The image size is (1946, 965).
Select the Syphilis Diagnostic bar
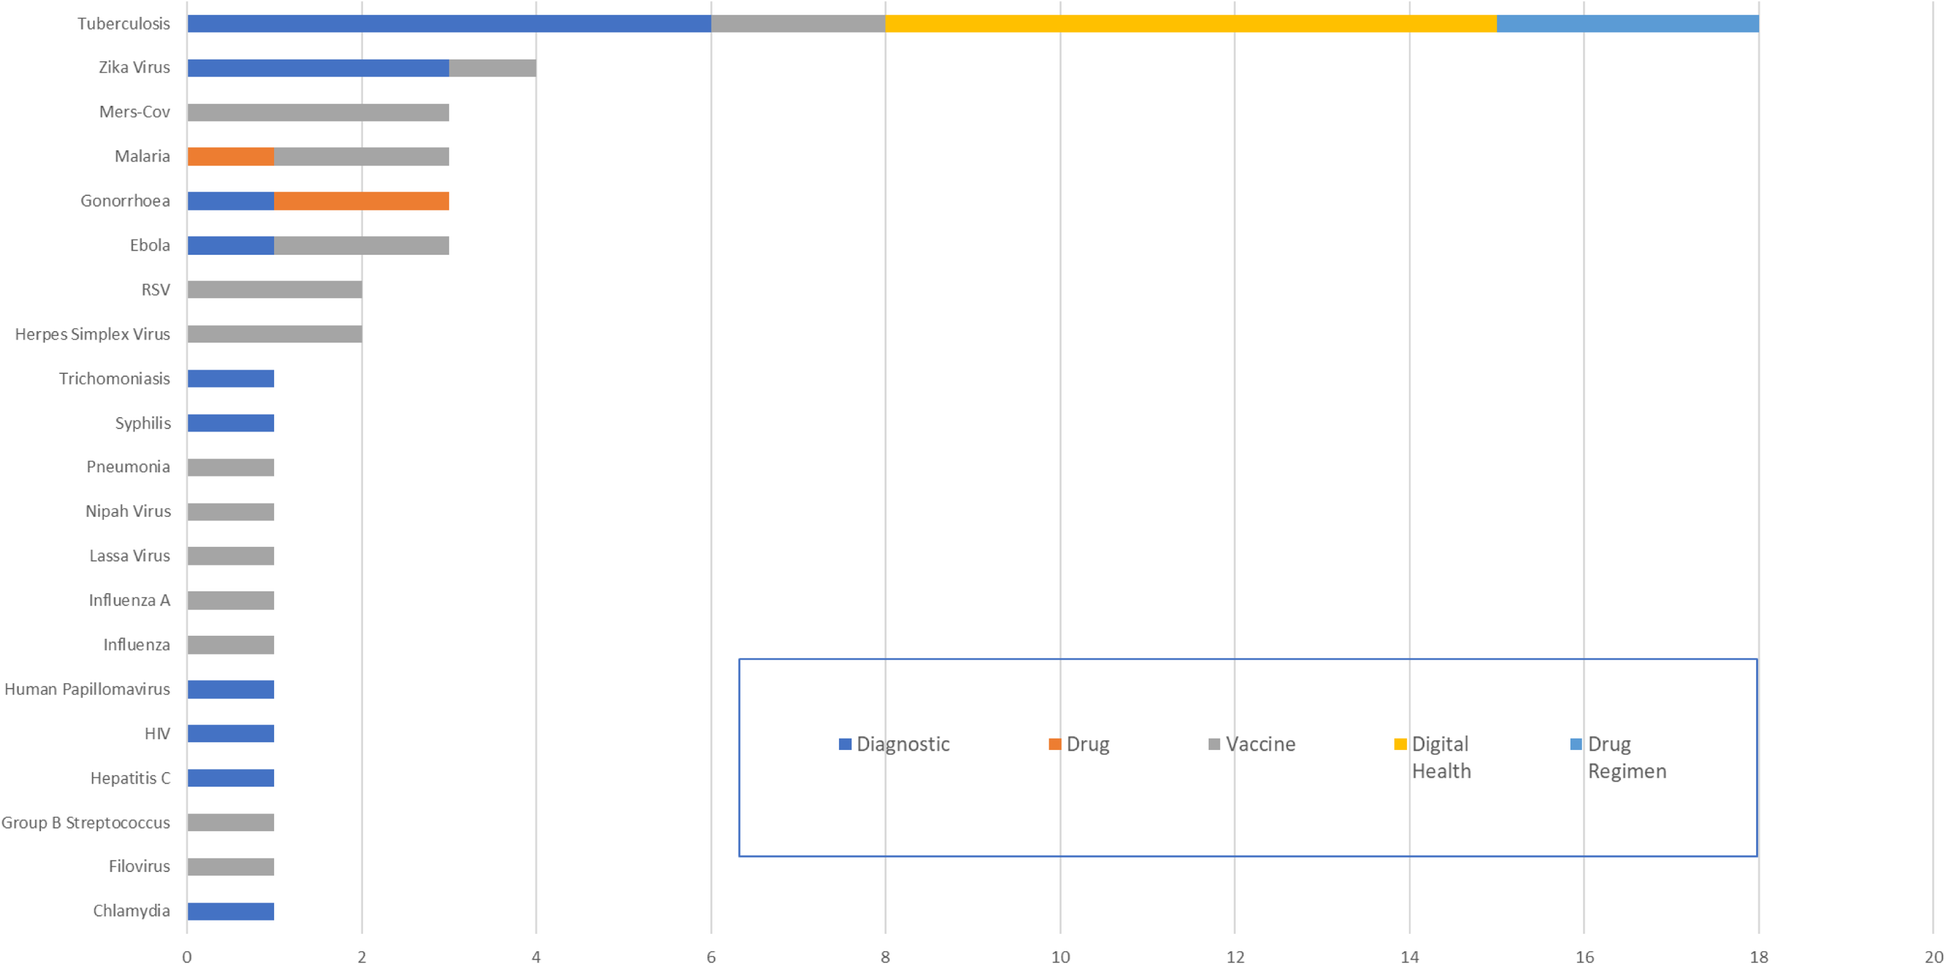pyautogui.click(x=231, y=423)
